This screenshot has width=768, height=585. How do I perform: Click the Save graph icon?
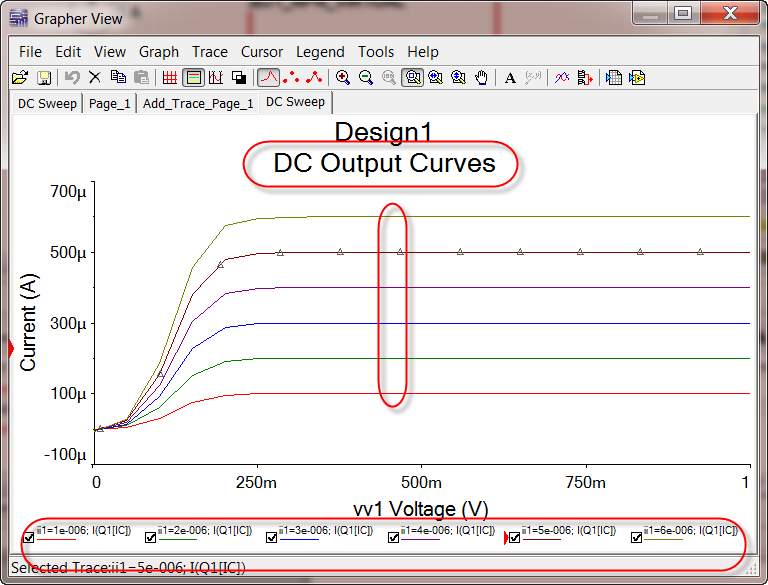(44, 77)
